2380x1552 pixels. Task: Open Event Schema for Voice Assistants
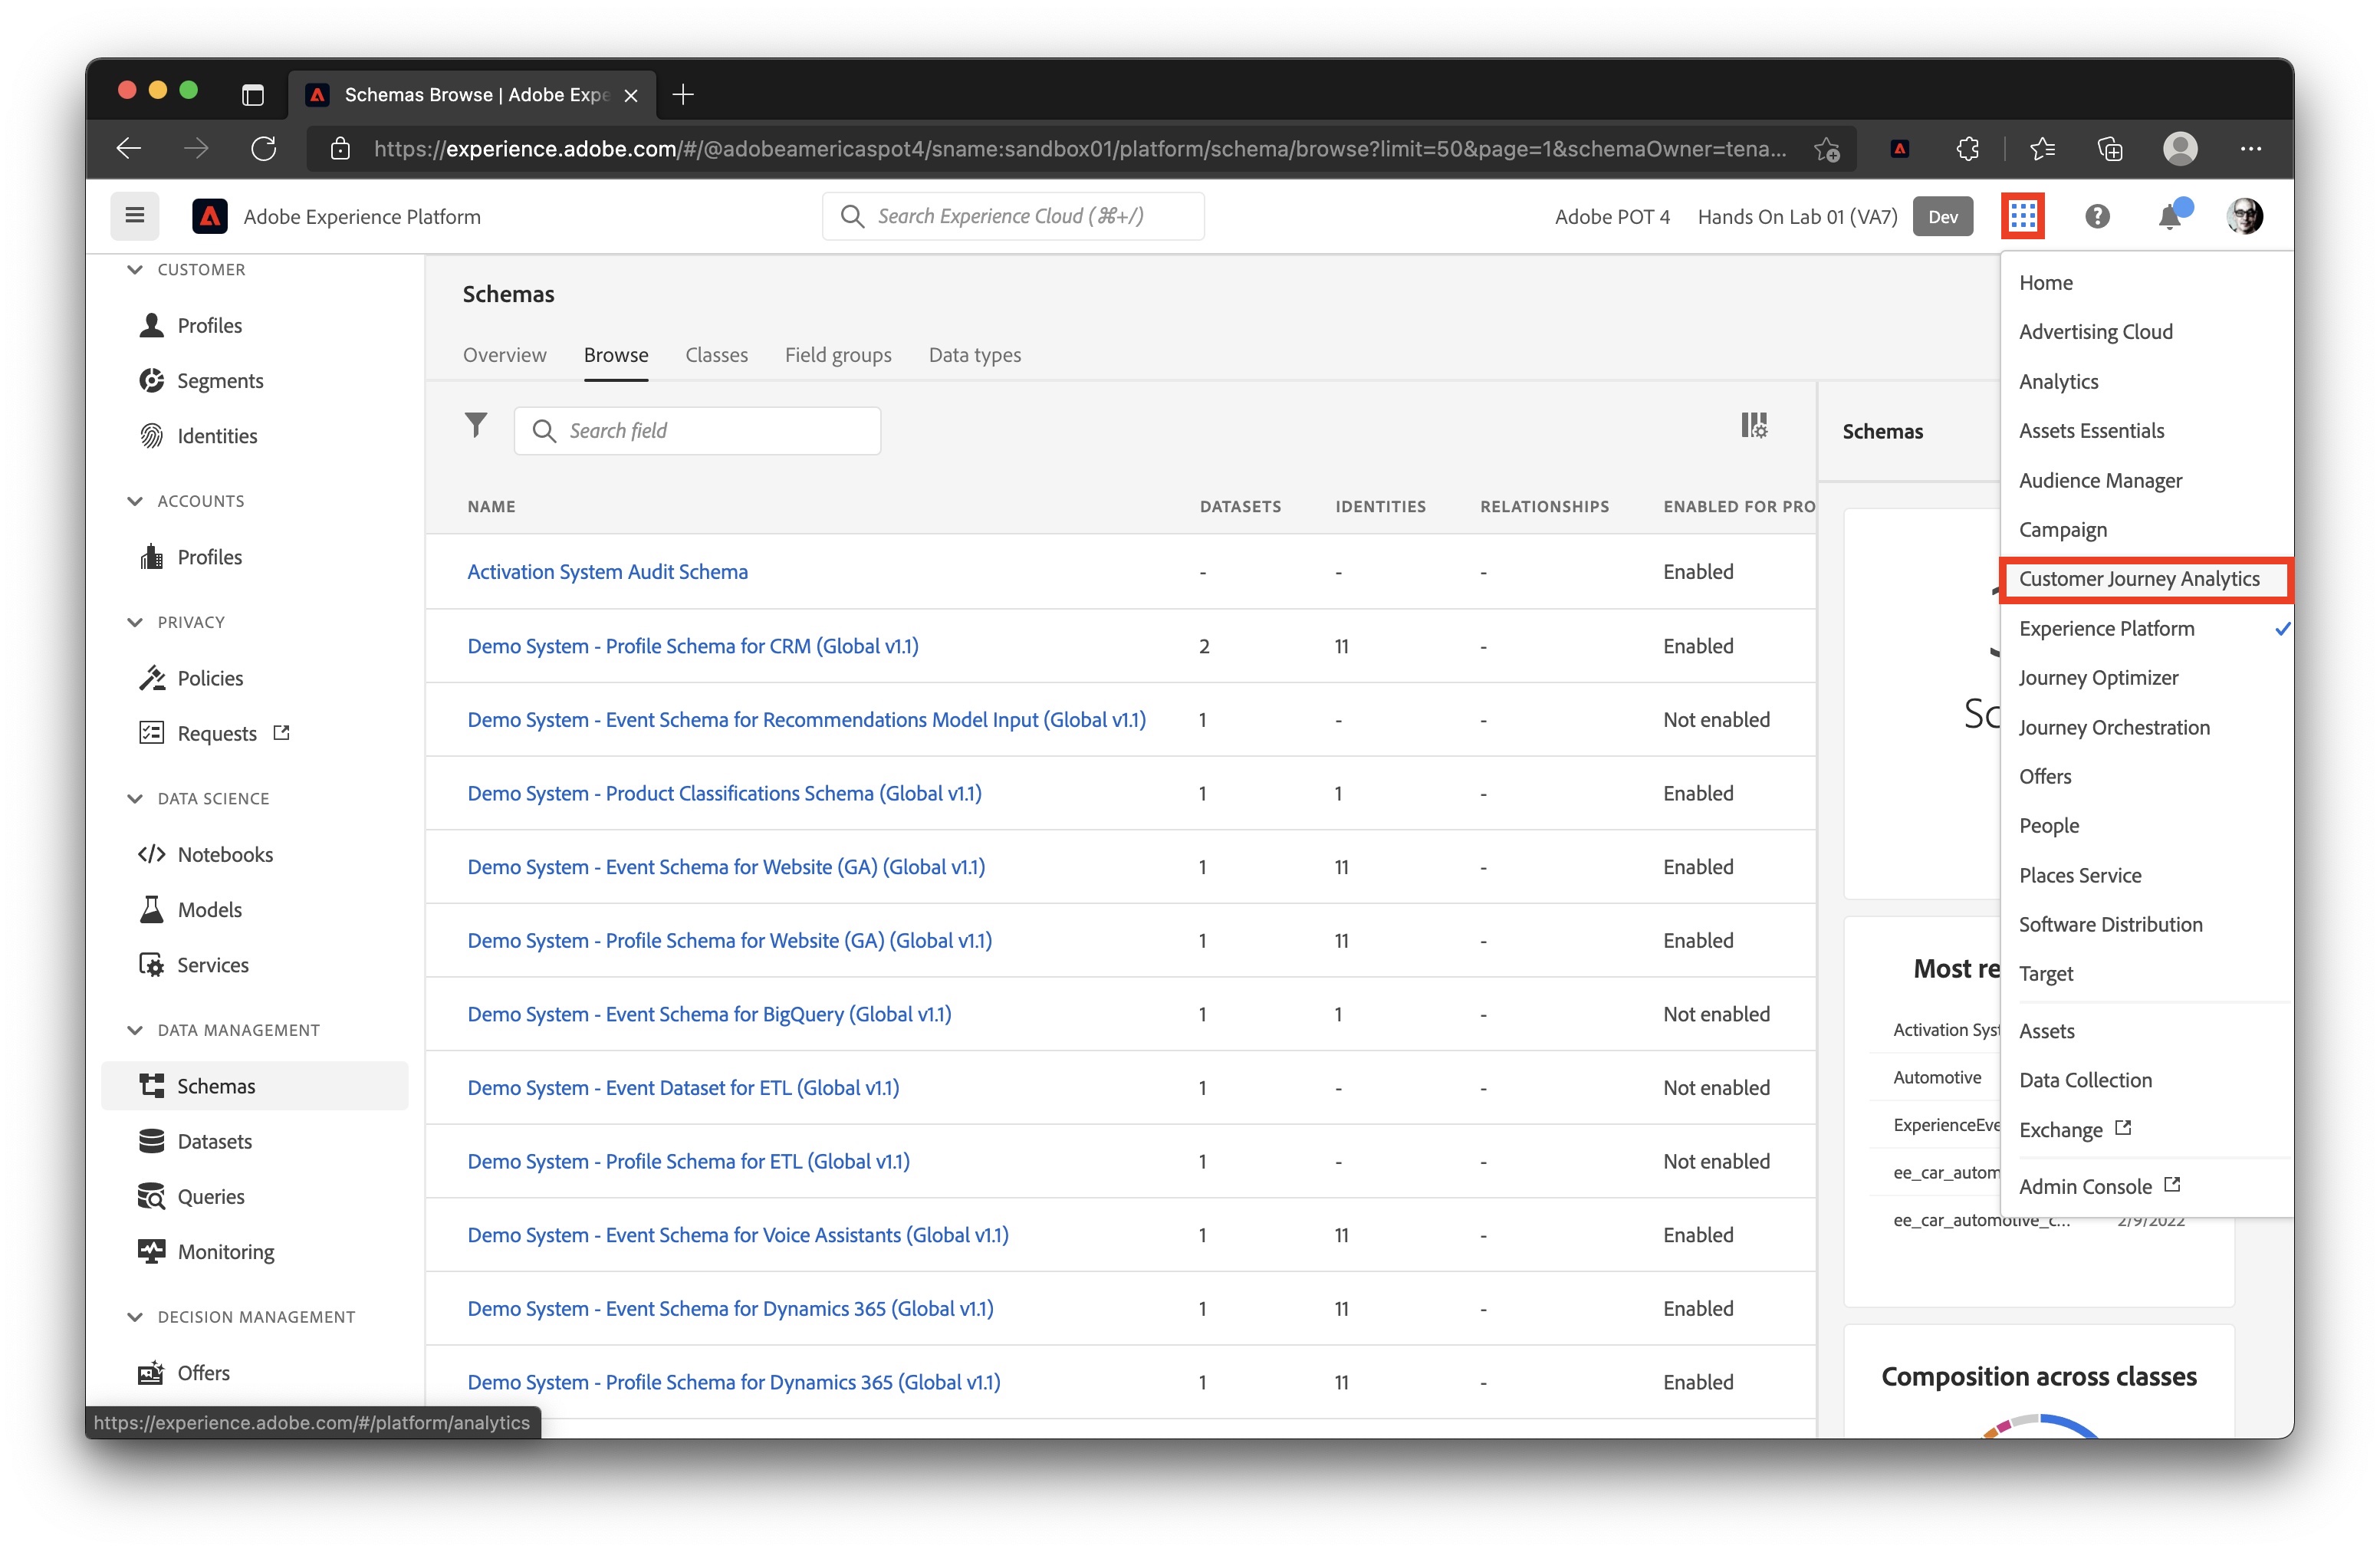[x=737, y=1235]
